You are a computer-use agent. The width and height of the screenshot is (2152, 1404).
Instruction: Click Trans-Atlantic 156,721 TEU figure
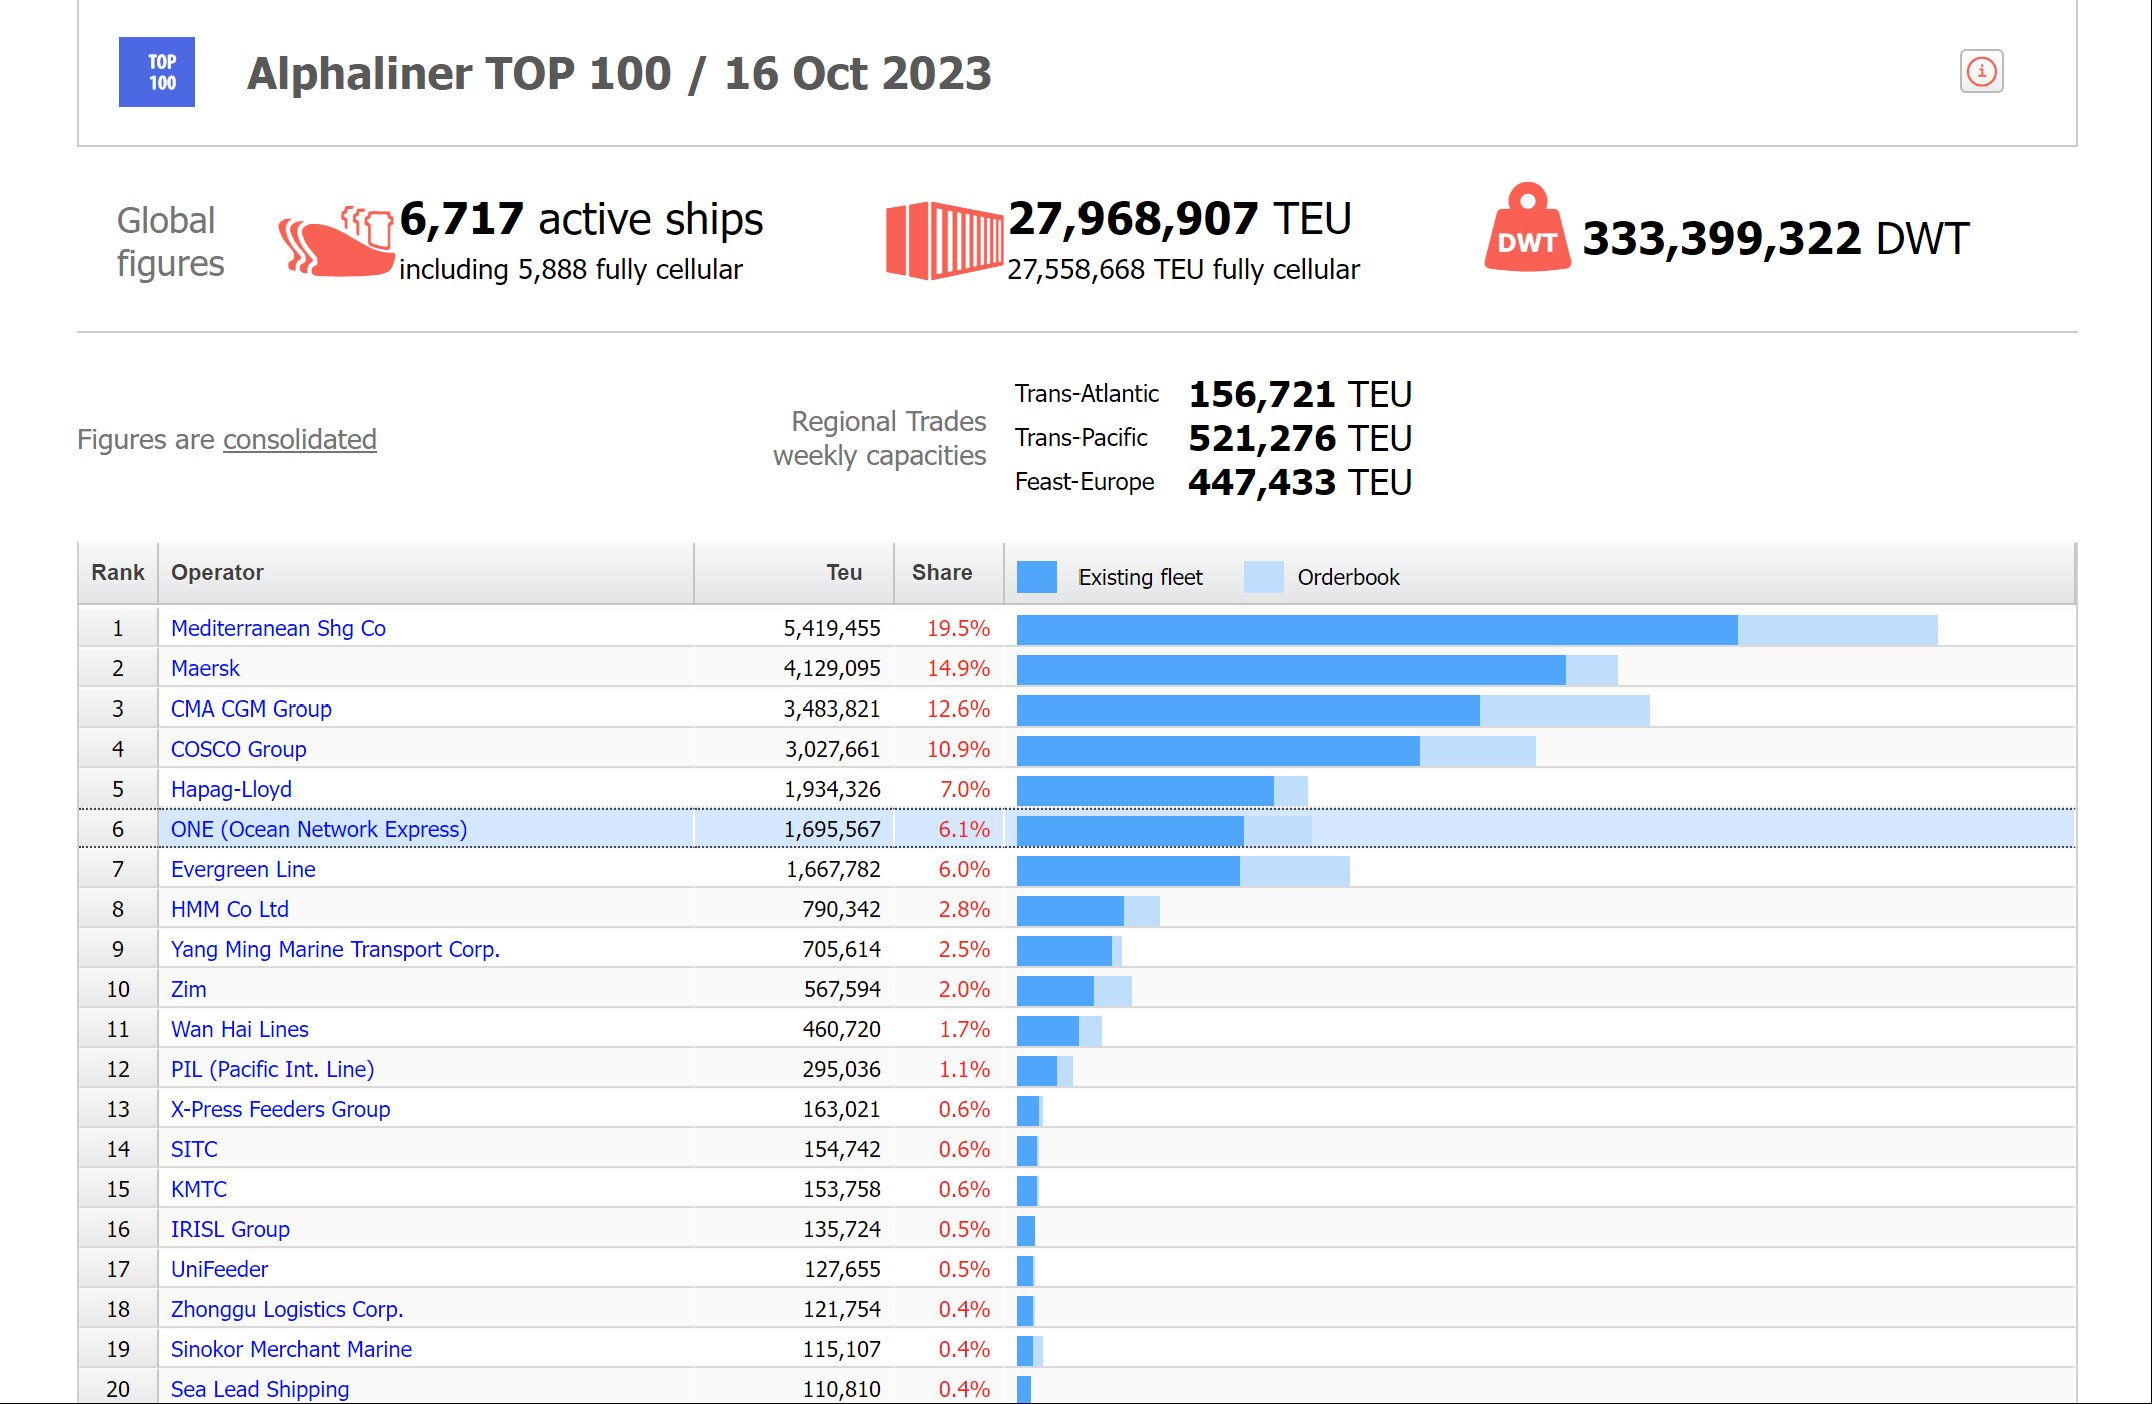point(1300,394)
